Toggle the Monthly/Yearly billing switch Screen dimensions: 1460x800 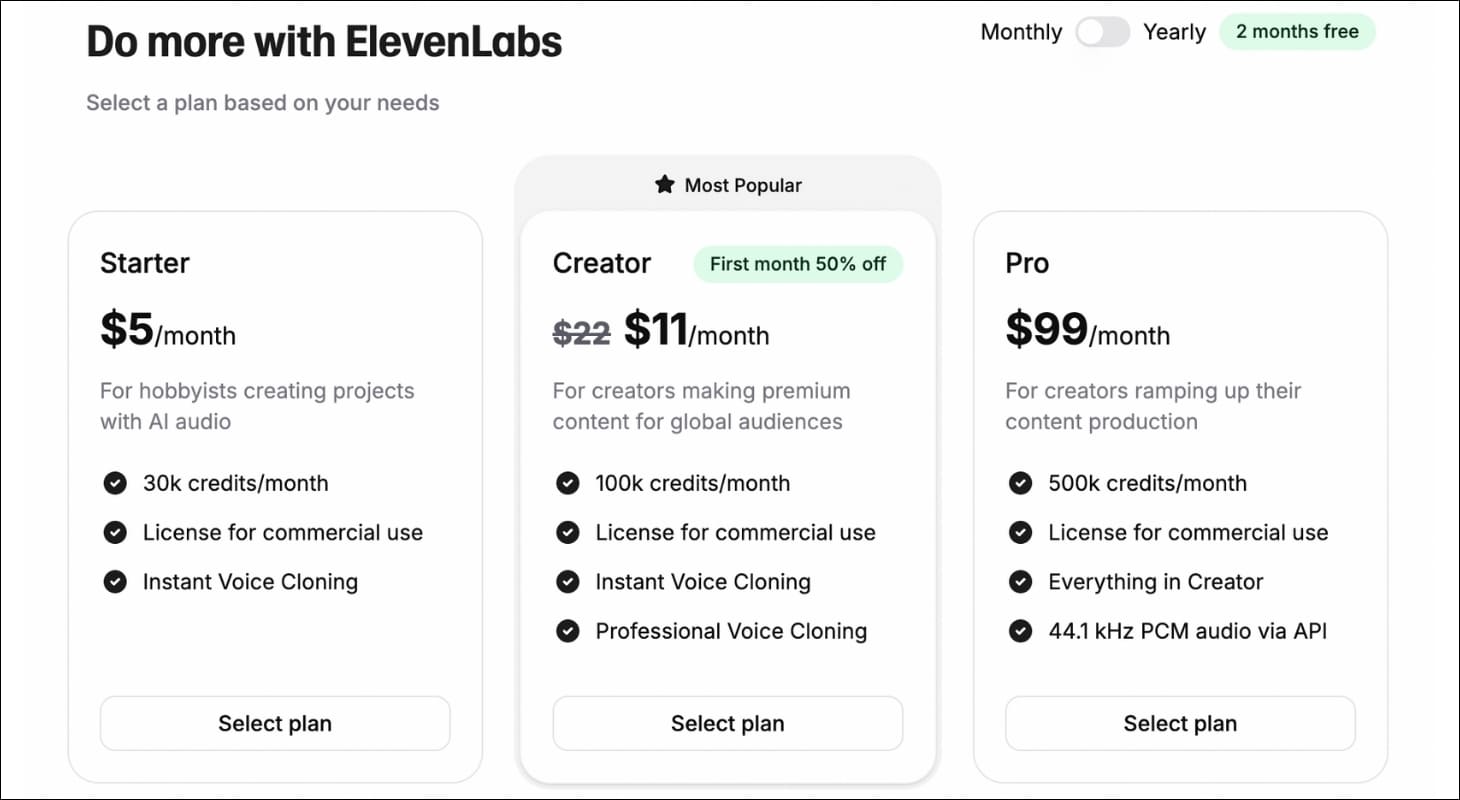click(x=1101, y=32)
